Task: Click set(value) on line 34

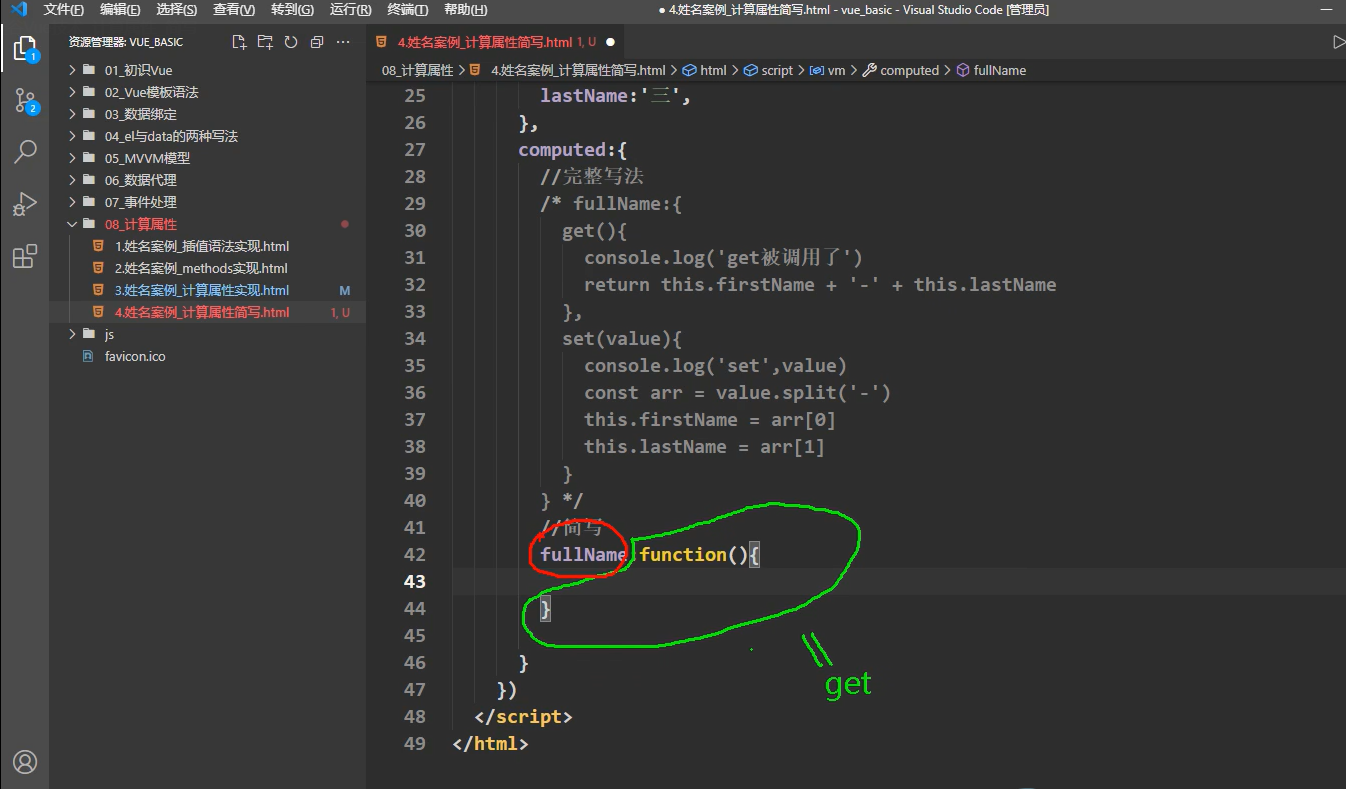Action: click(617, 339)
